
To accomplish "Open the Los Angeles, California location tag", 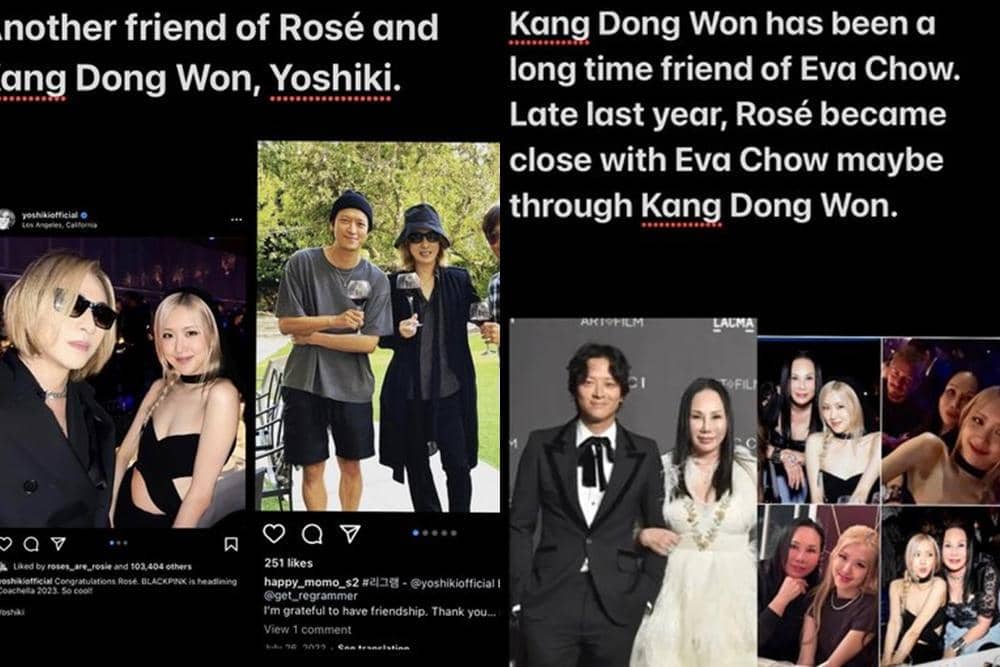I will click(59, 225).
